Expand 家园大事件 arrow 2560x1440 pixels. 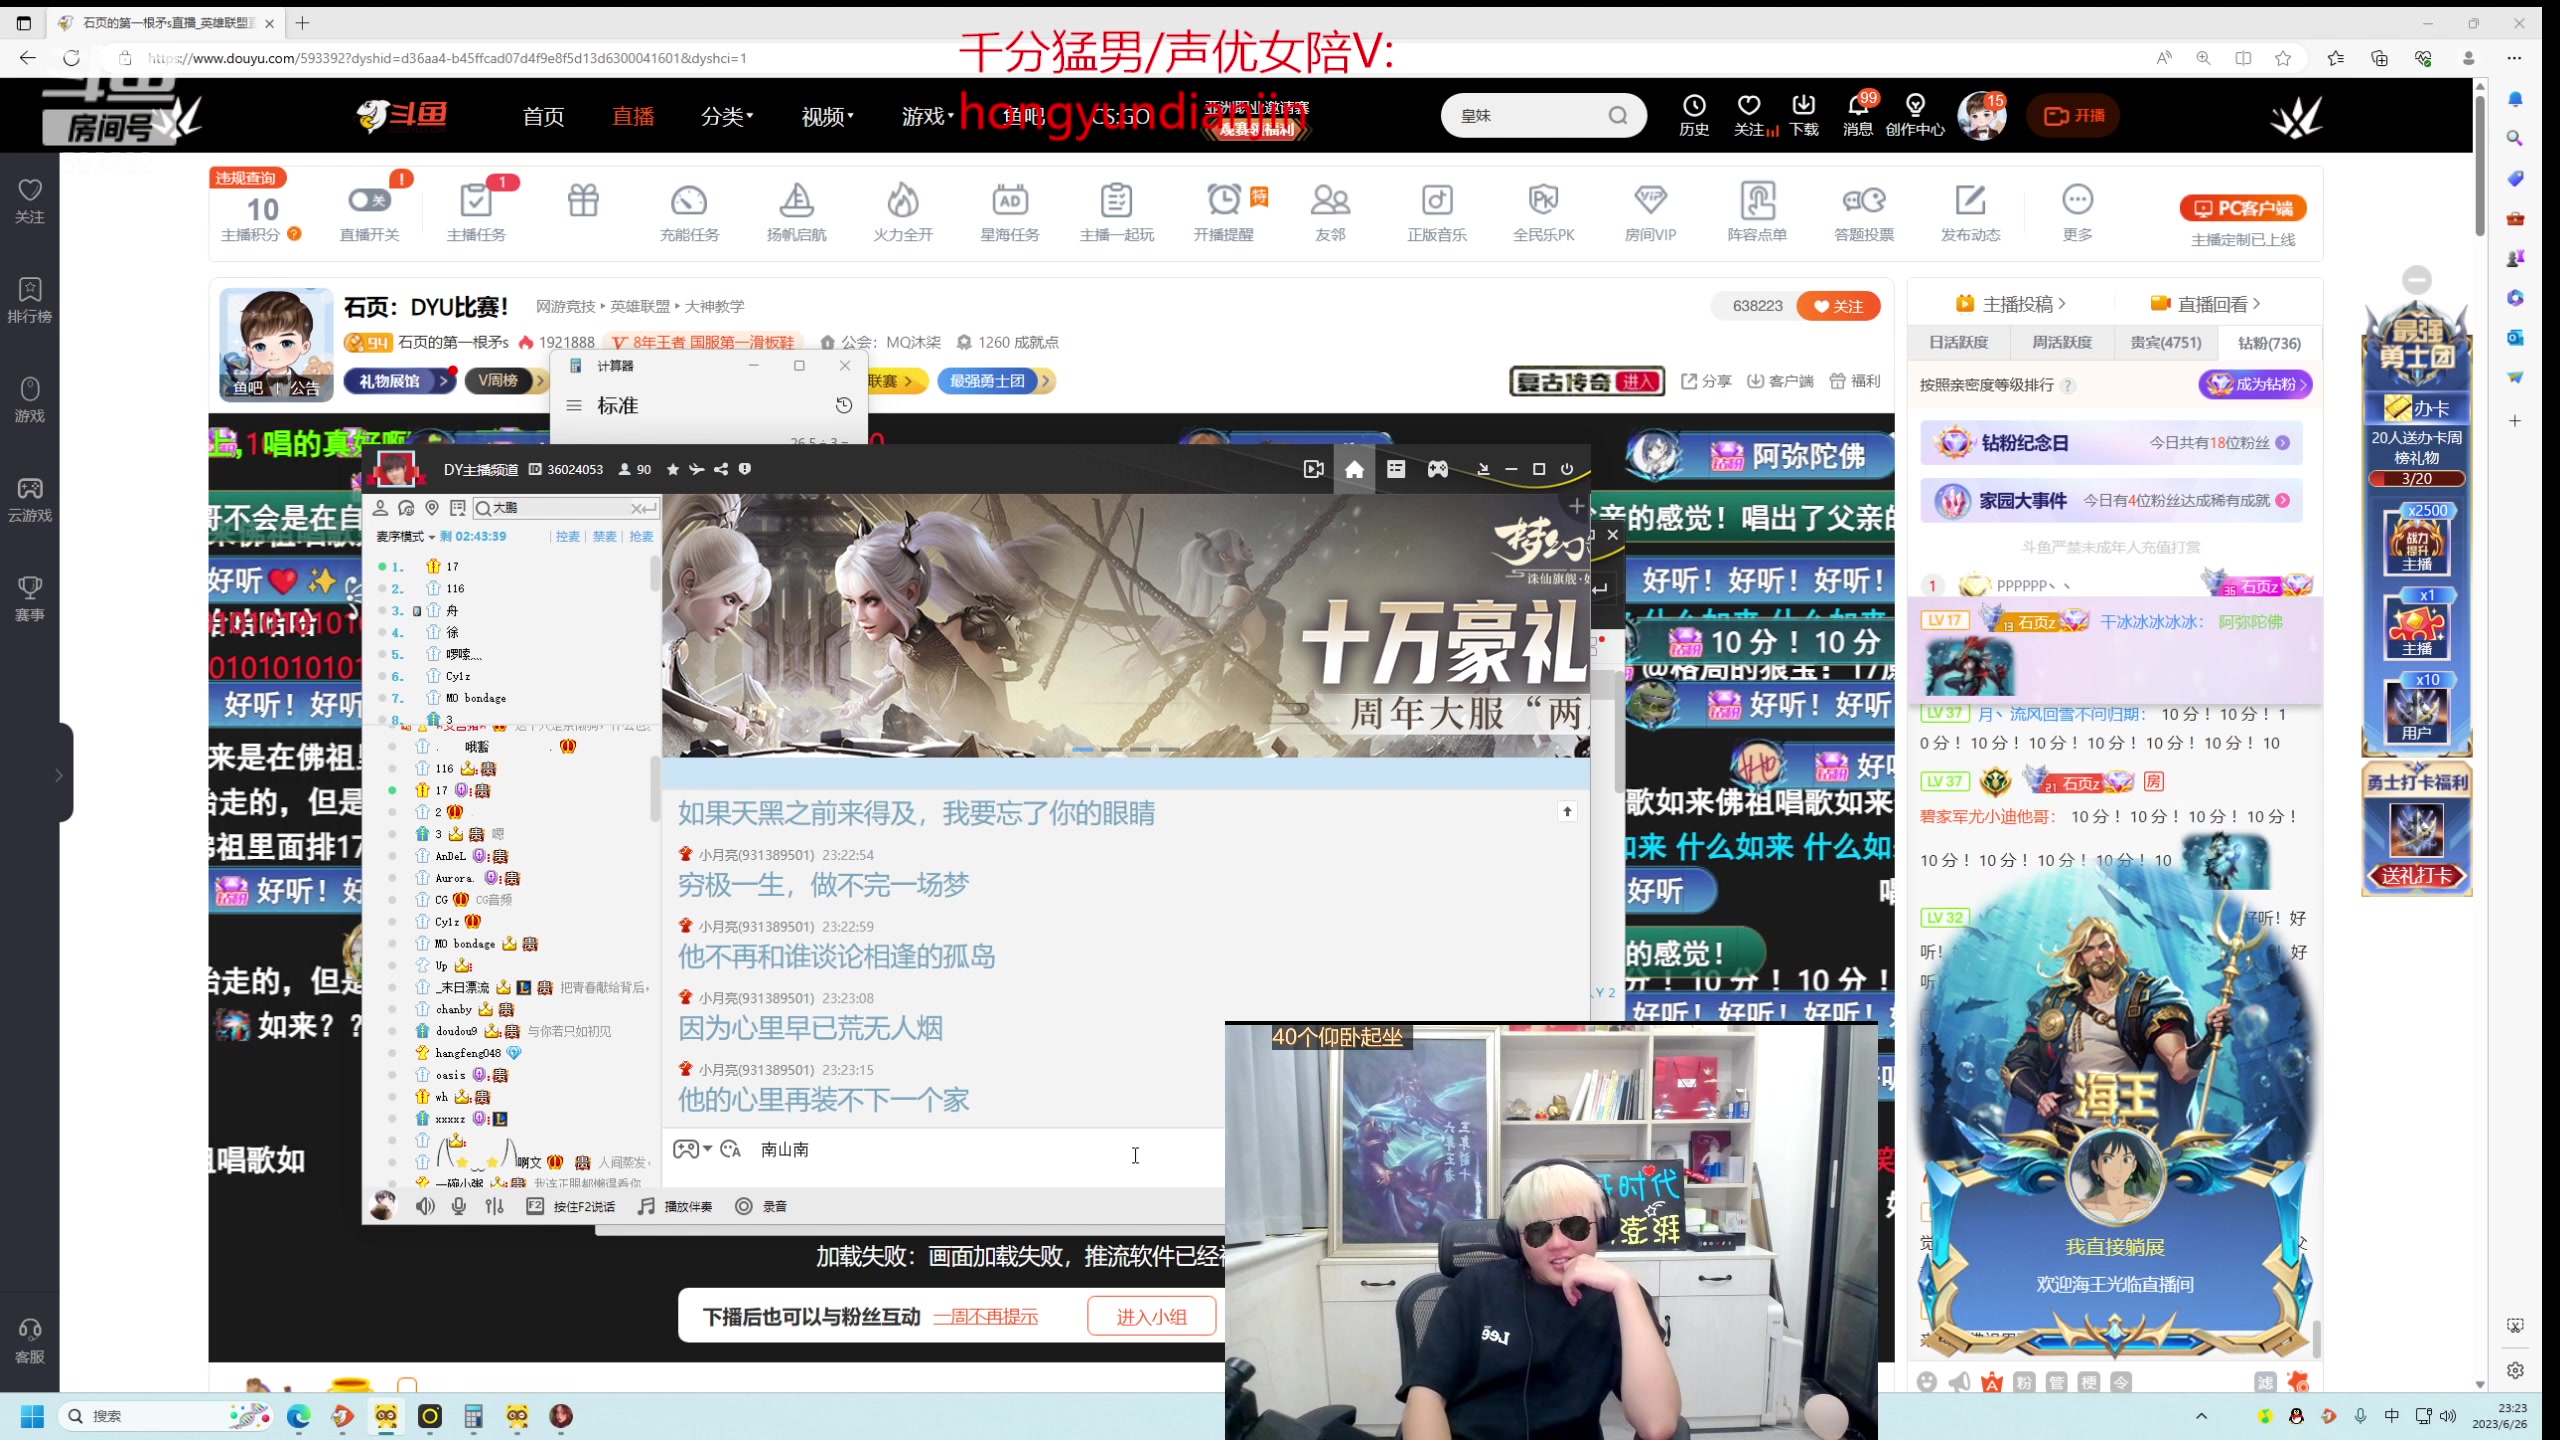2283,501
